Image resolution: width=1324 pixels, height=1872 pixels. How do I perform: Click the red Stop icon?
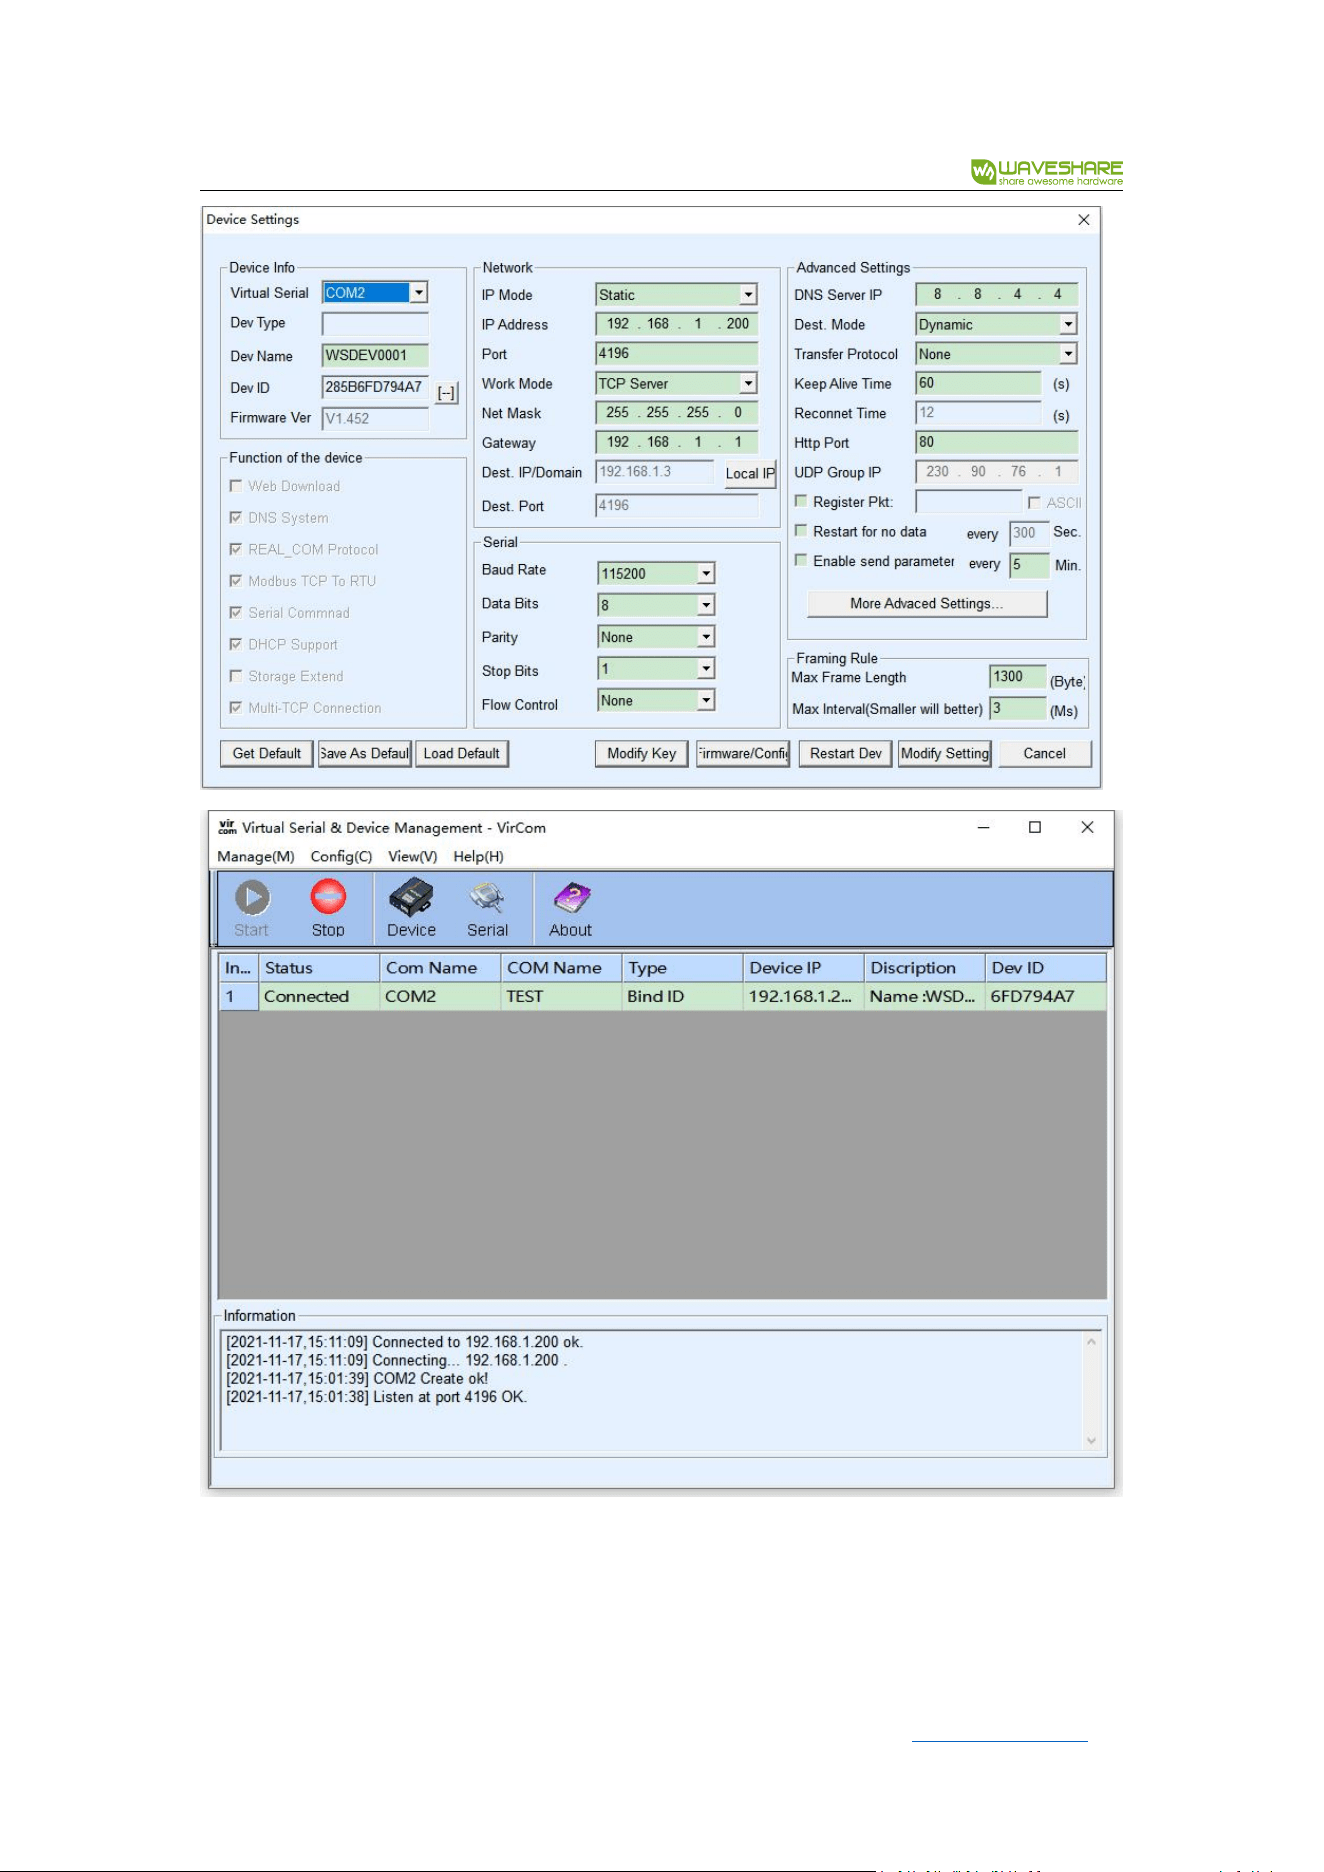pyautogui.click(x=328, y=897)
